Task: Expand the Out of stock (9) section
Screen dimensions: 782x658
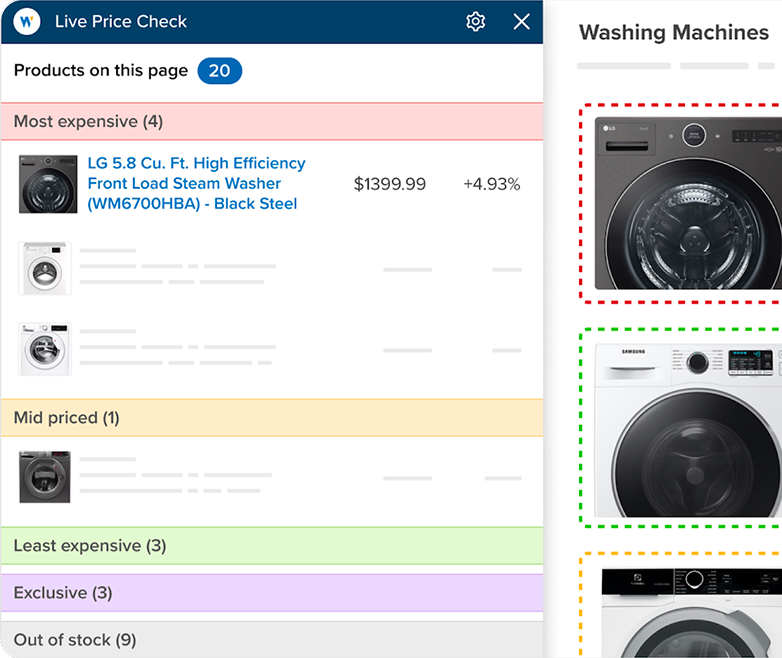Action: (271, 639)
